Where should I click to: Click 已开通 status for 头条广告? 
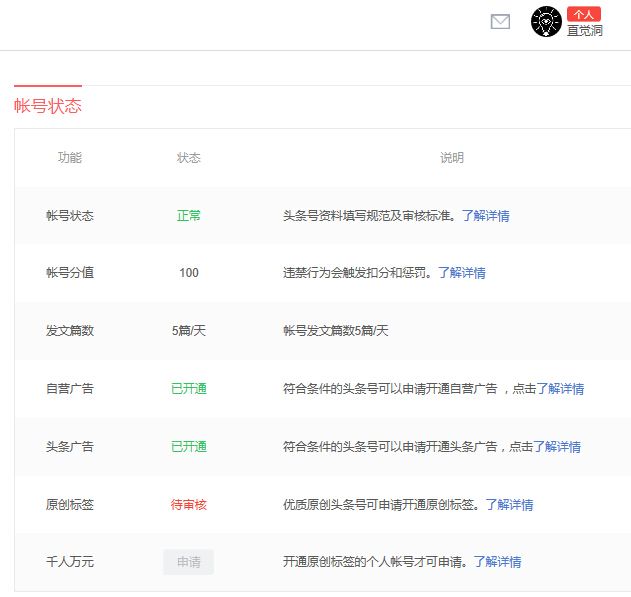(x=189, y=447)
